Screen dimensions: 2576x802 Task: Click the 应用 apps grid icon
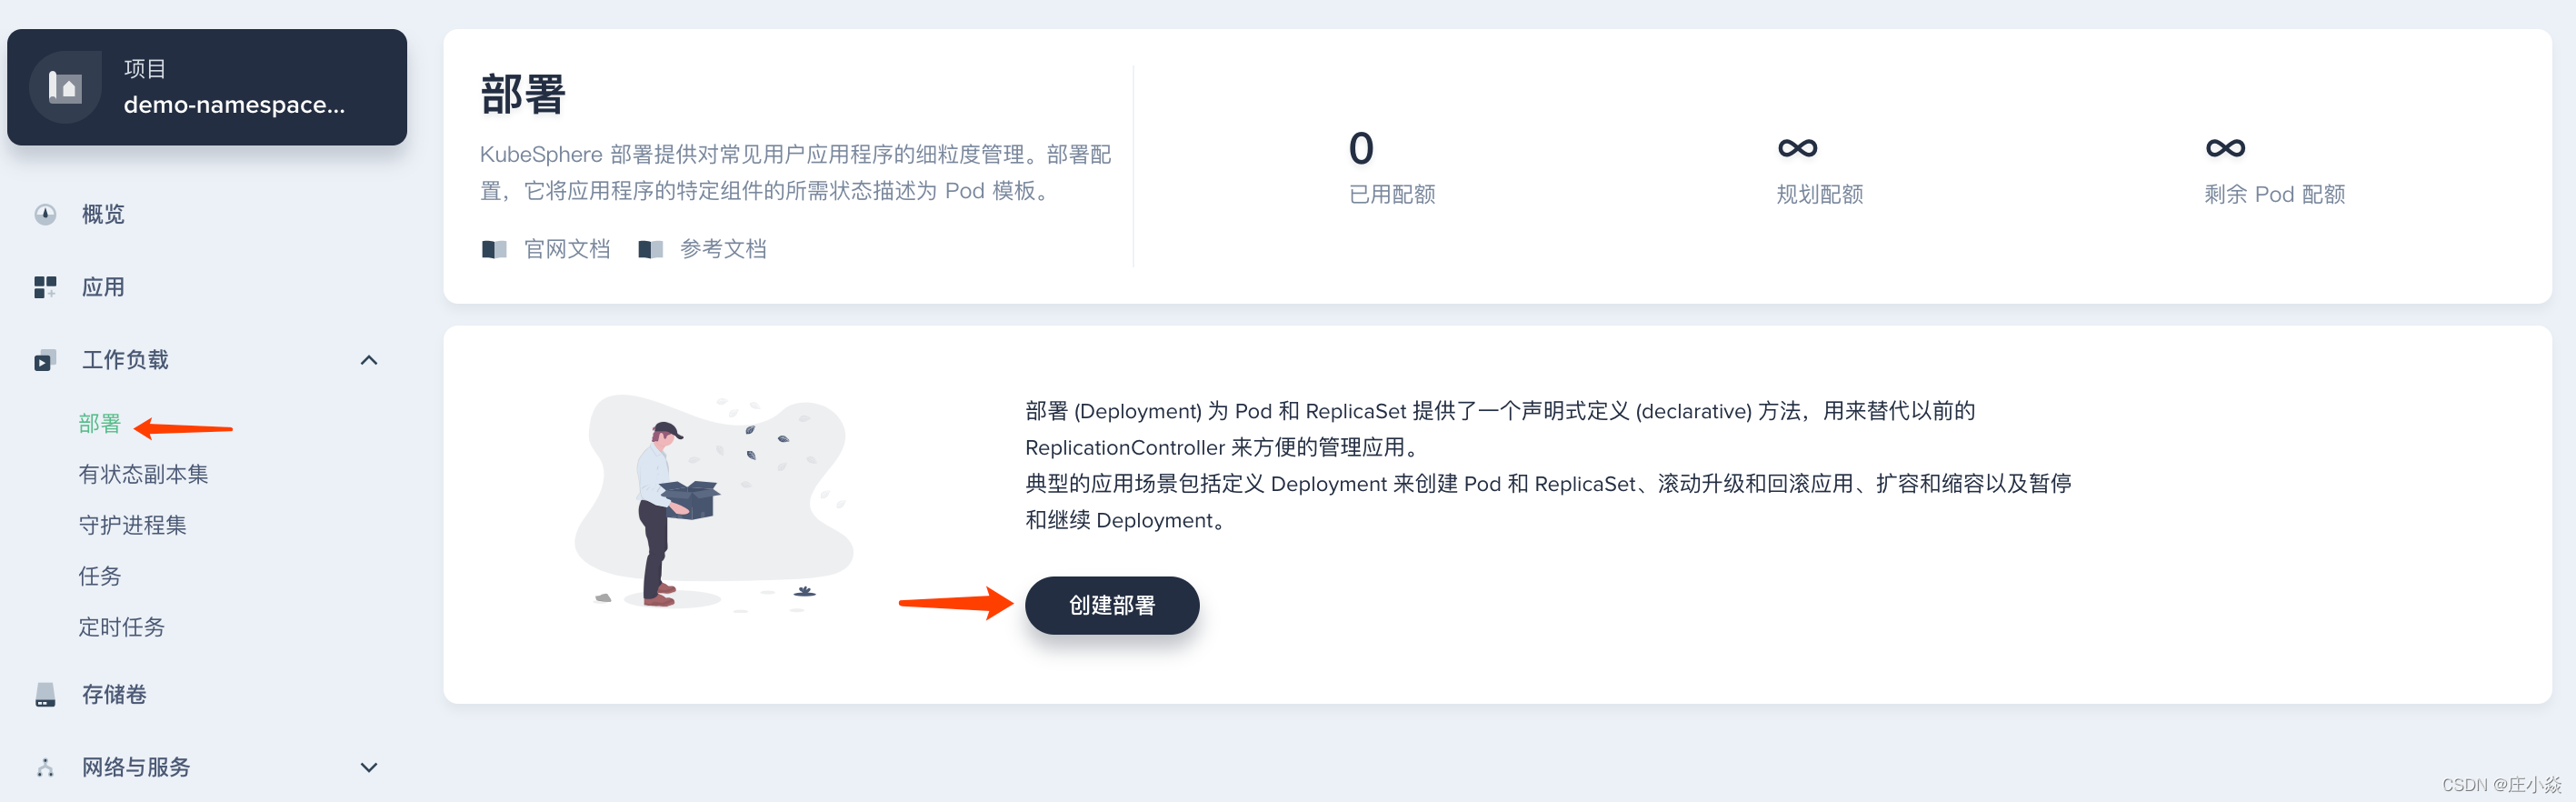pos(45,287)
